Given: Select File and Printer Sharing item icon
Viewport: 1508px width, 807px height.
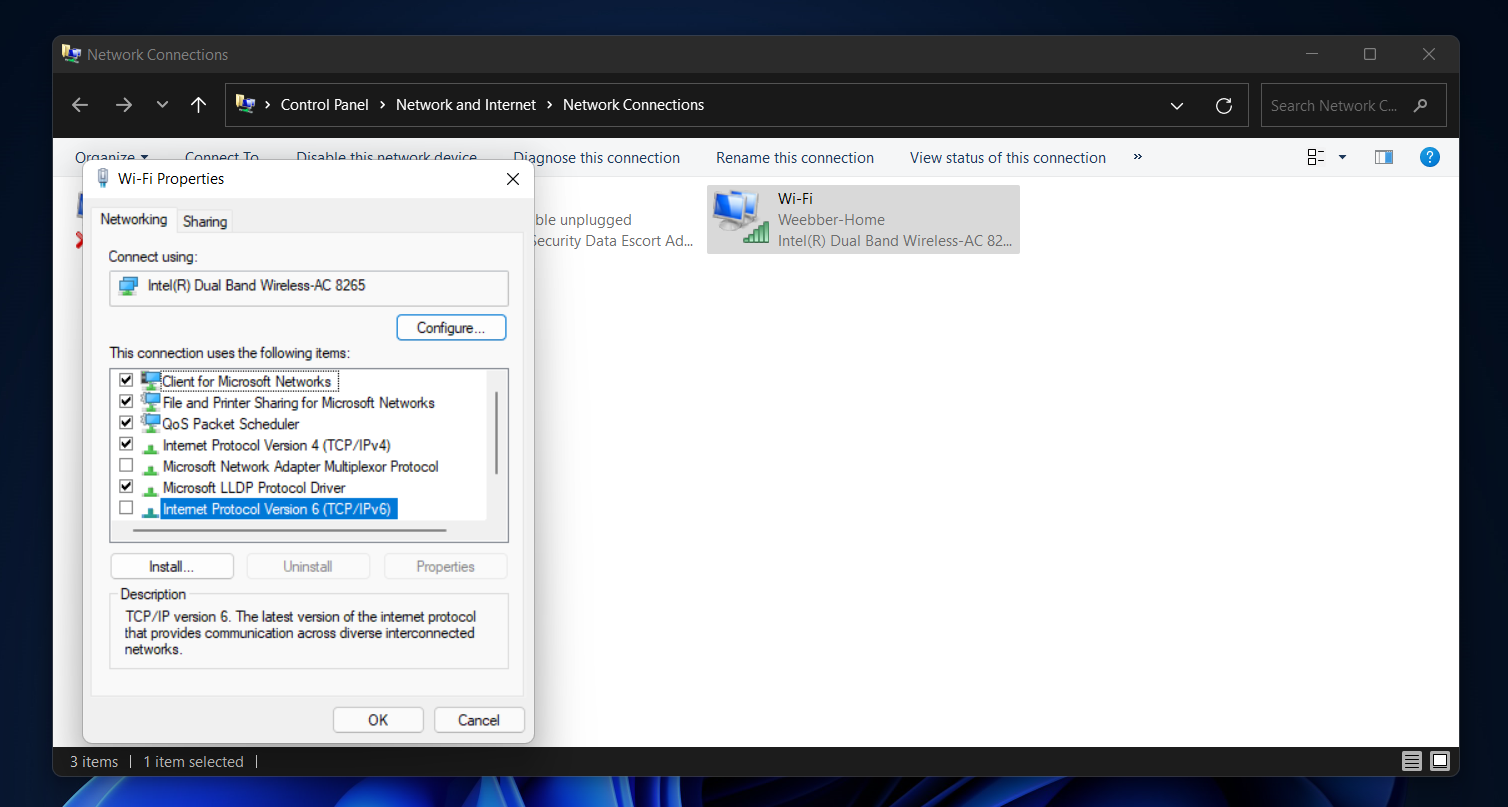Looking at the screenshot, I should (x=150, y=402).
